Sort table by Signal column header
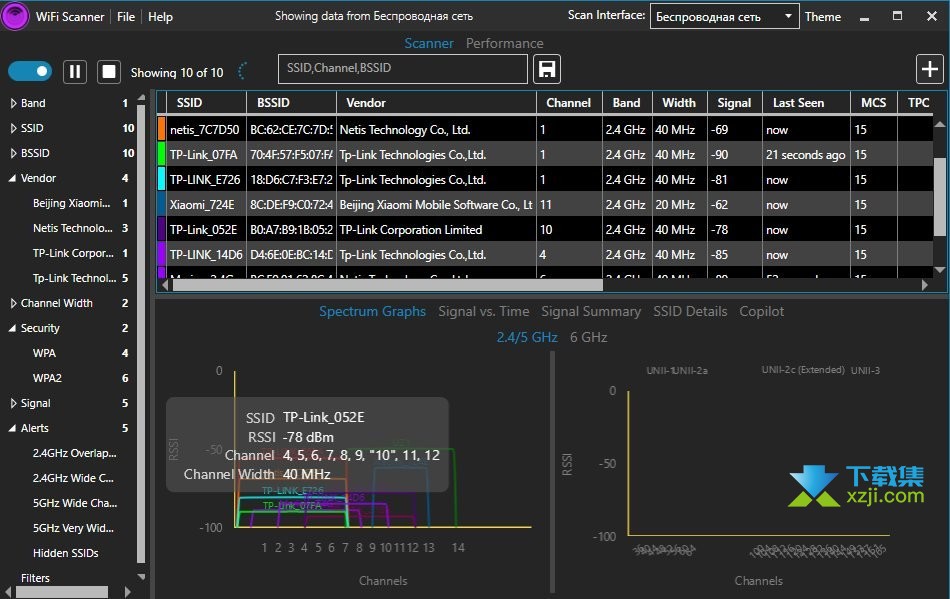This screenshot has height=599, width=950. pyautogui.click(x=734, y=103)
